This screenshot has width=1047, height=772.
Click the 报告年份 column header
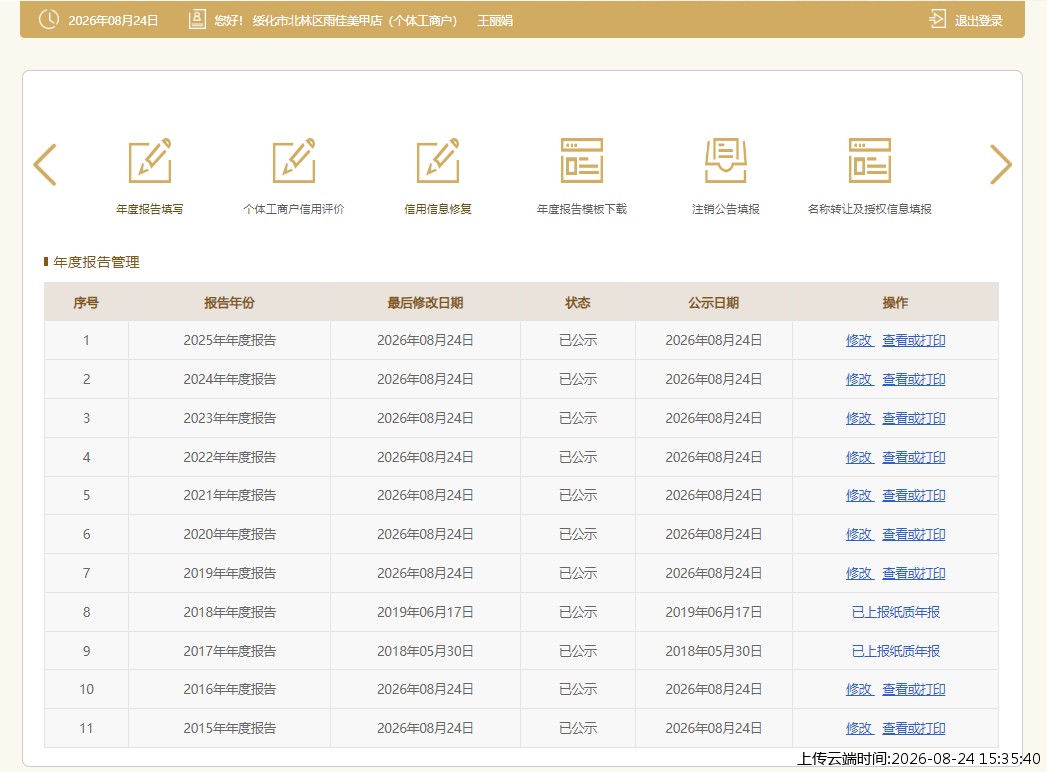click(229, 303)
